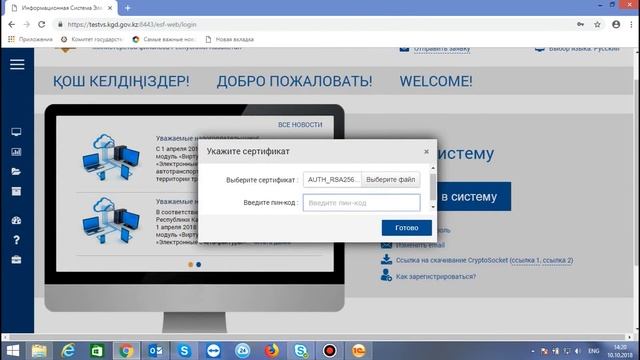Launch Internet Explorer from taskbar
640x360 pixels.
tap(68, 351)
